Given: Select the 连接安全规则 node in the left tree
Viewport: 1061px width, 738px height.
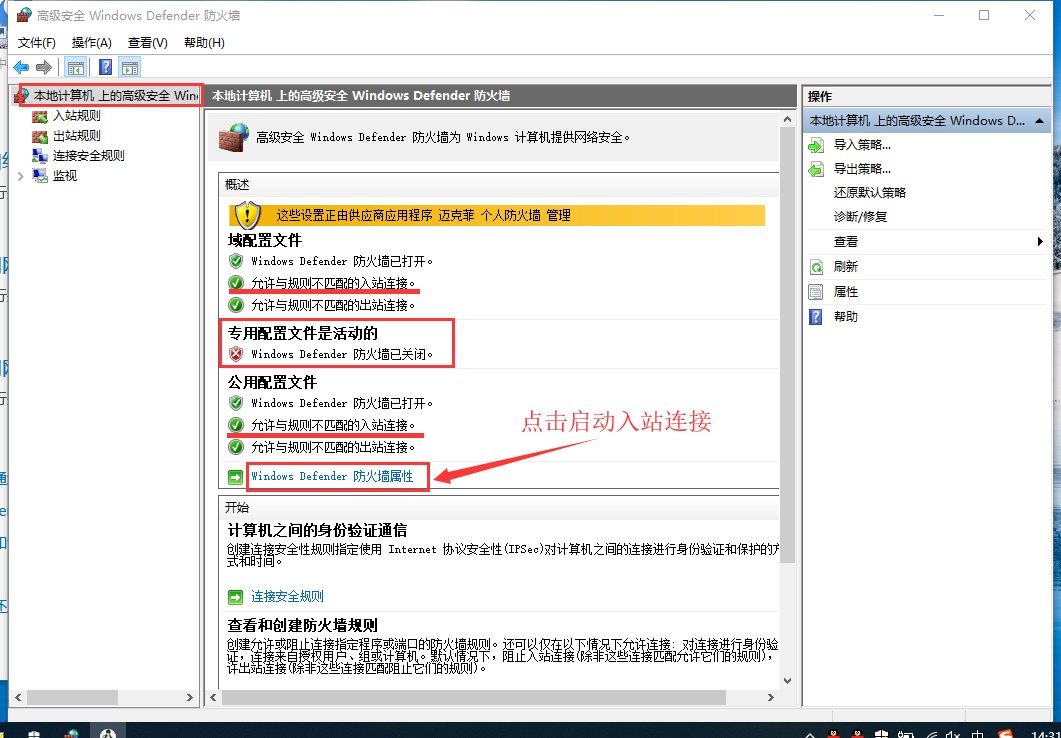Looking at the screenshot, I should click(89, 156).
